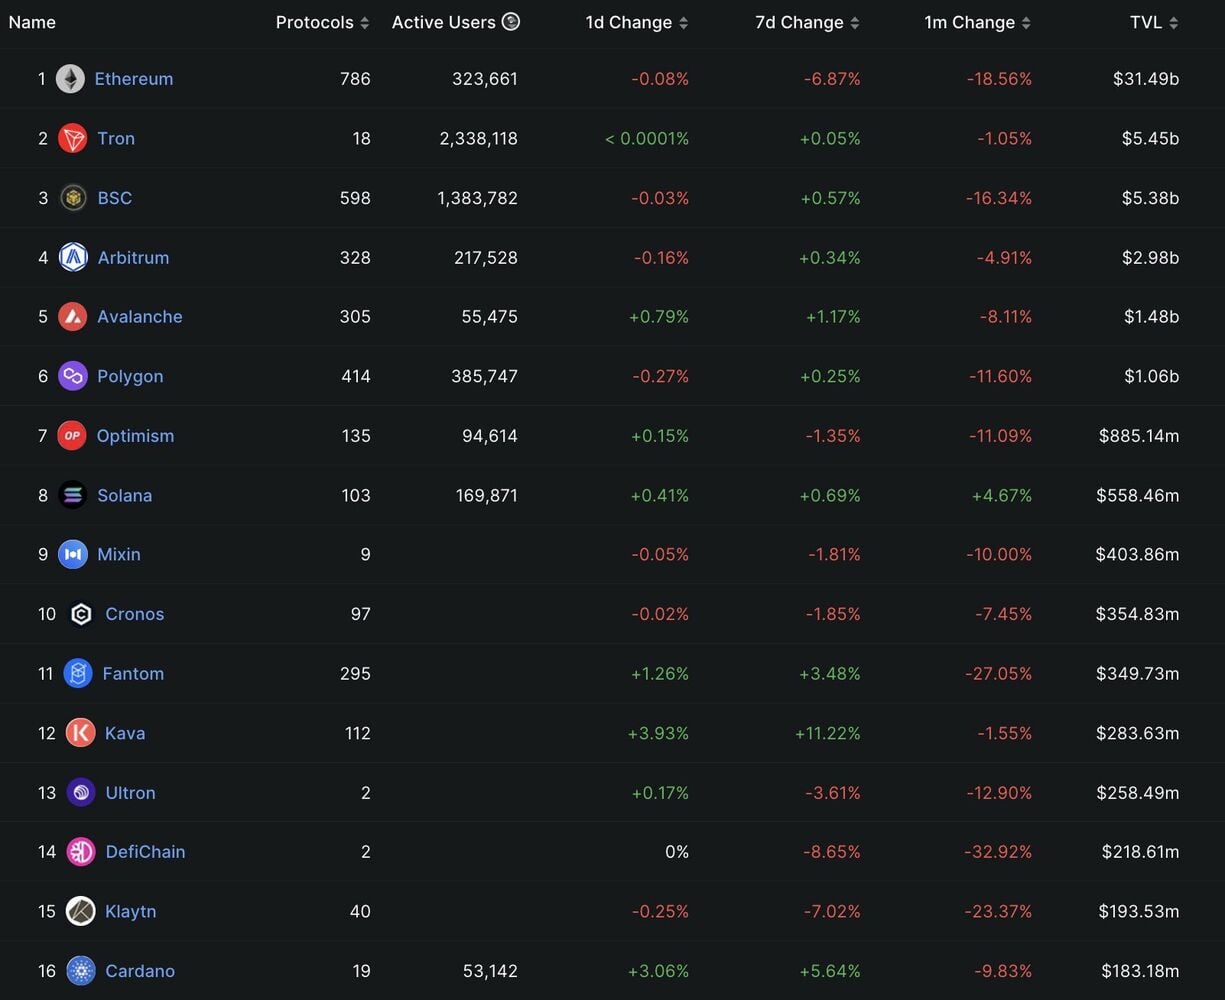Click the Kava logo icon
Image resolution: width=1225 pixels, height=1000 pixels.
pos(80,733)
